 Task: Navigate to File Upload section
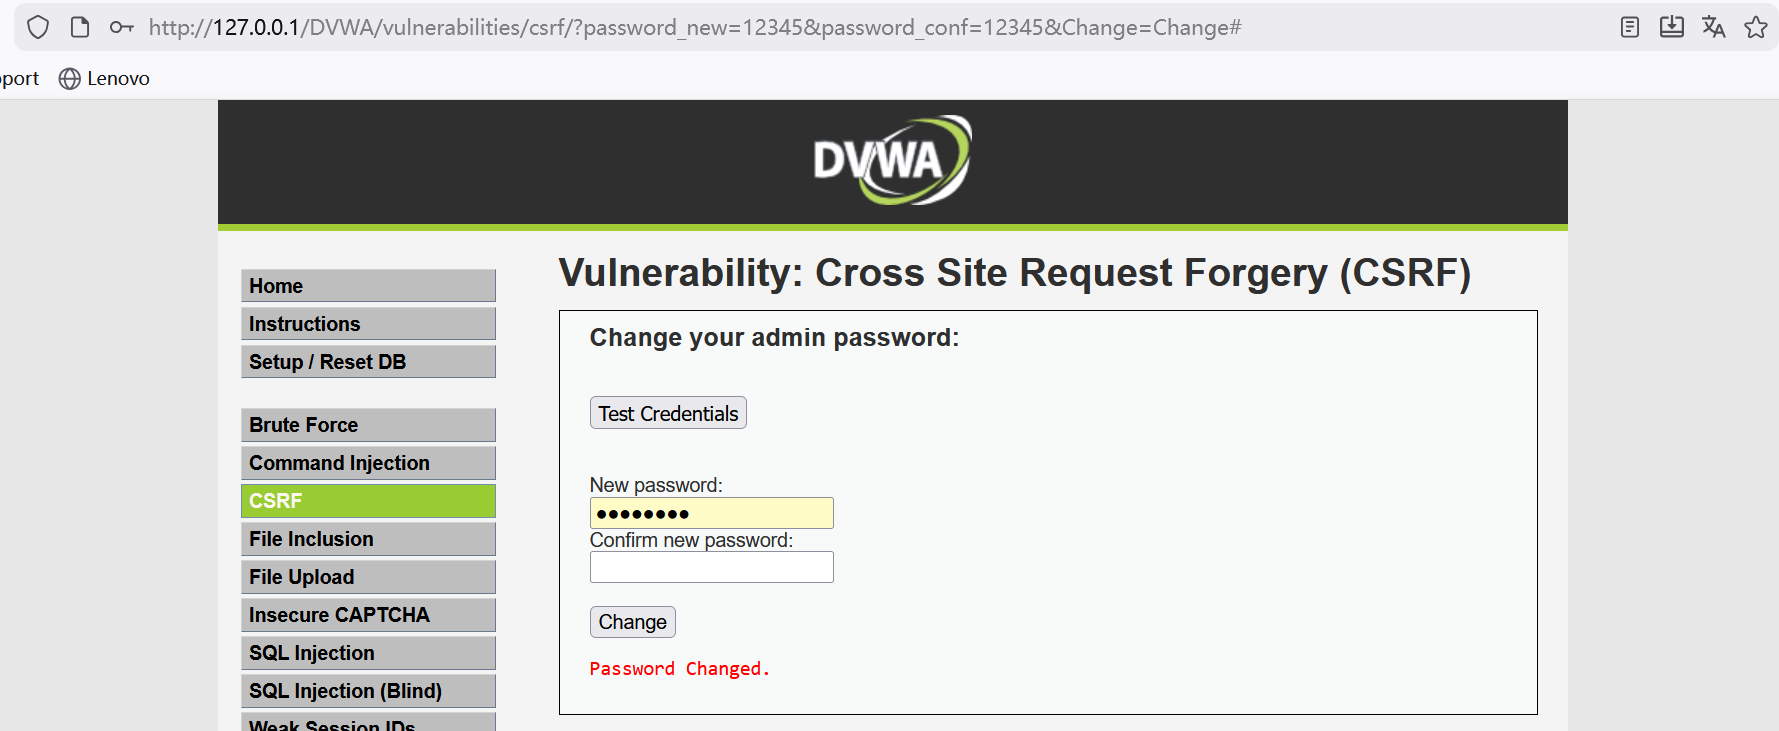pyautogui.click(x=368, y=577)
